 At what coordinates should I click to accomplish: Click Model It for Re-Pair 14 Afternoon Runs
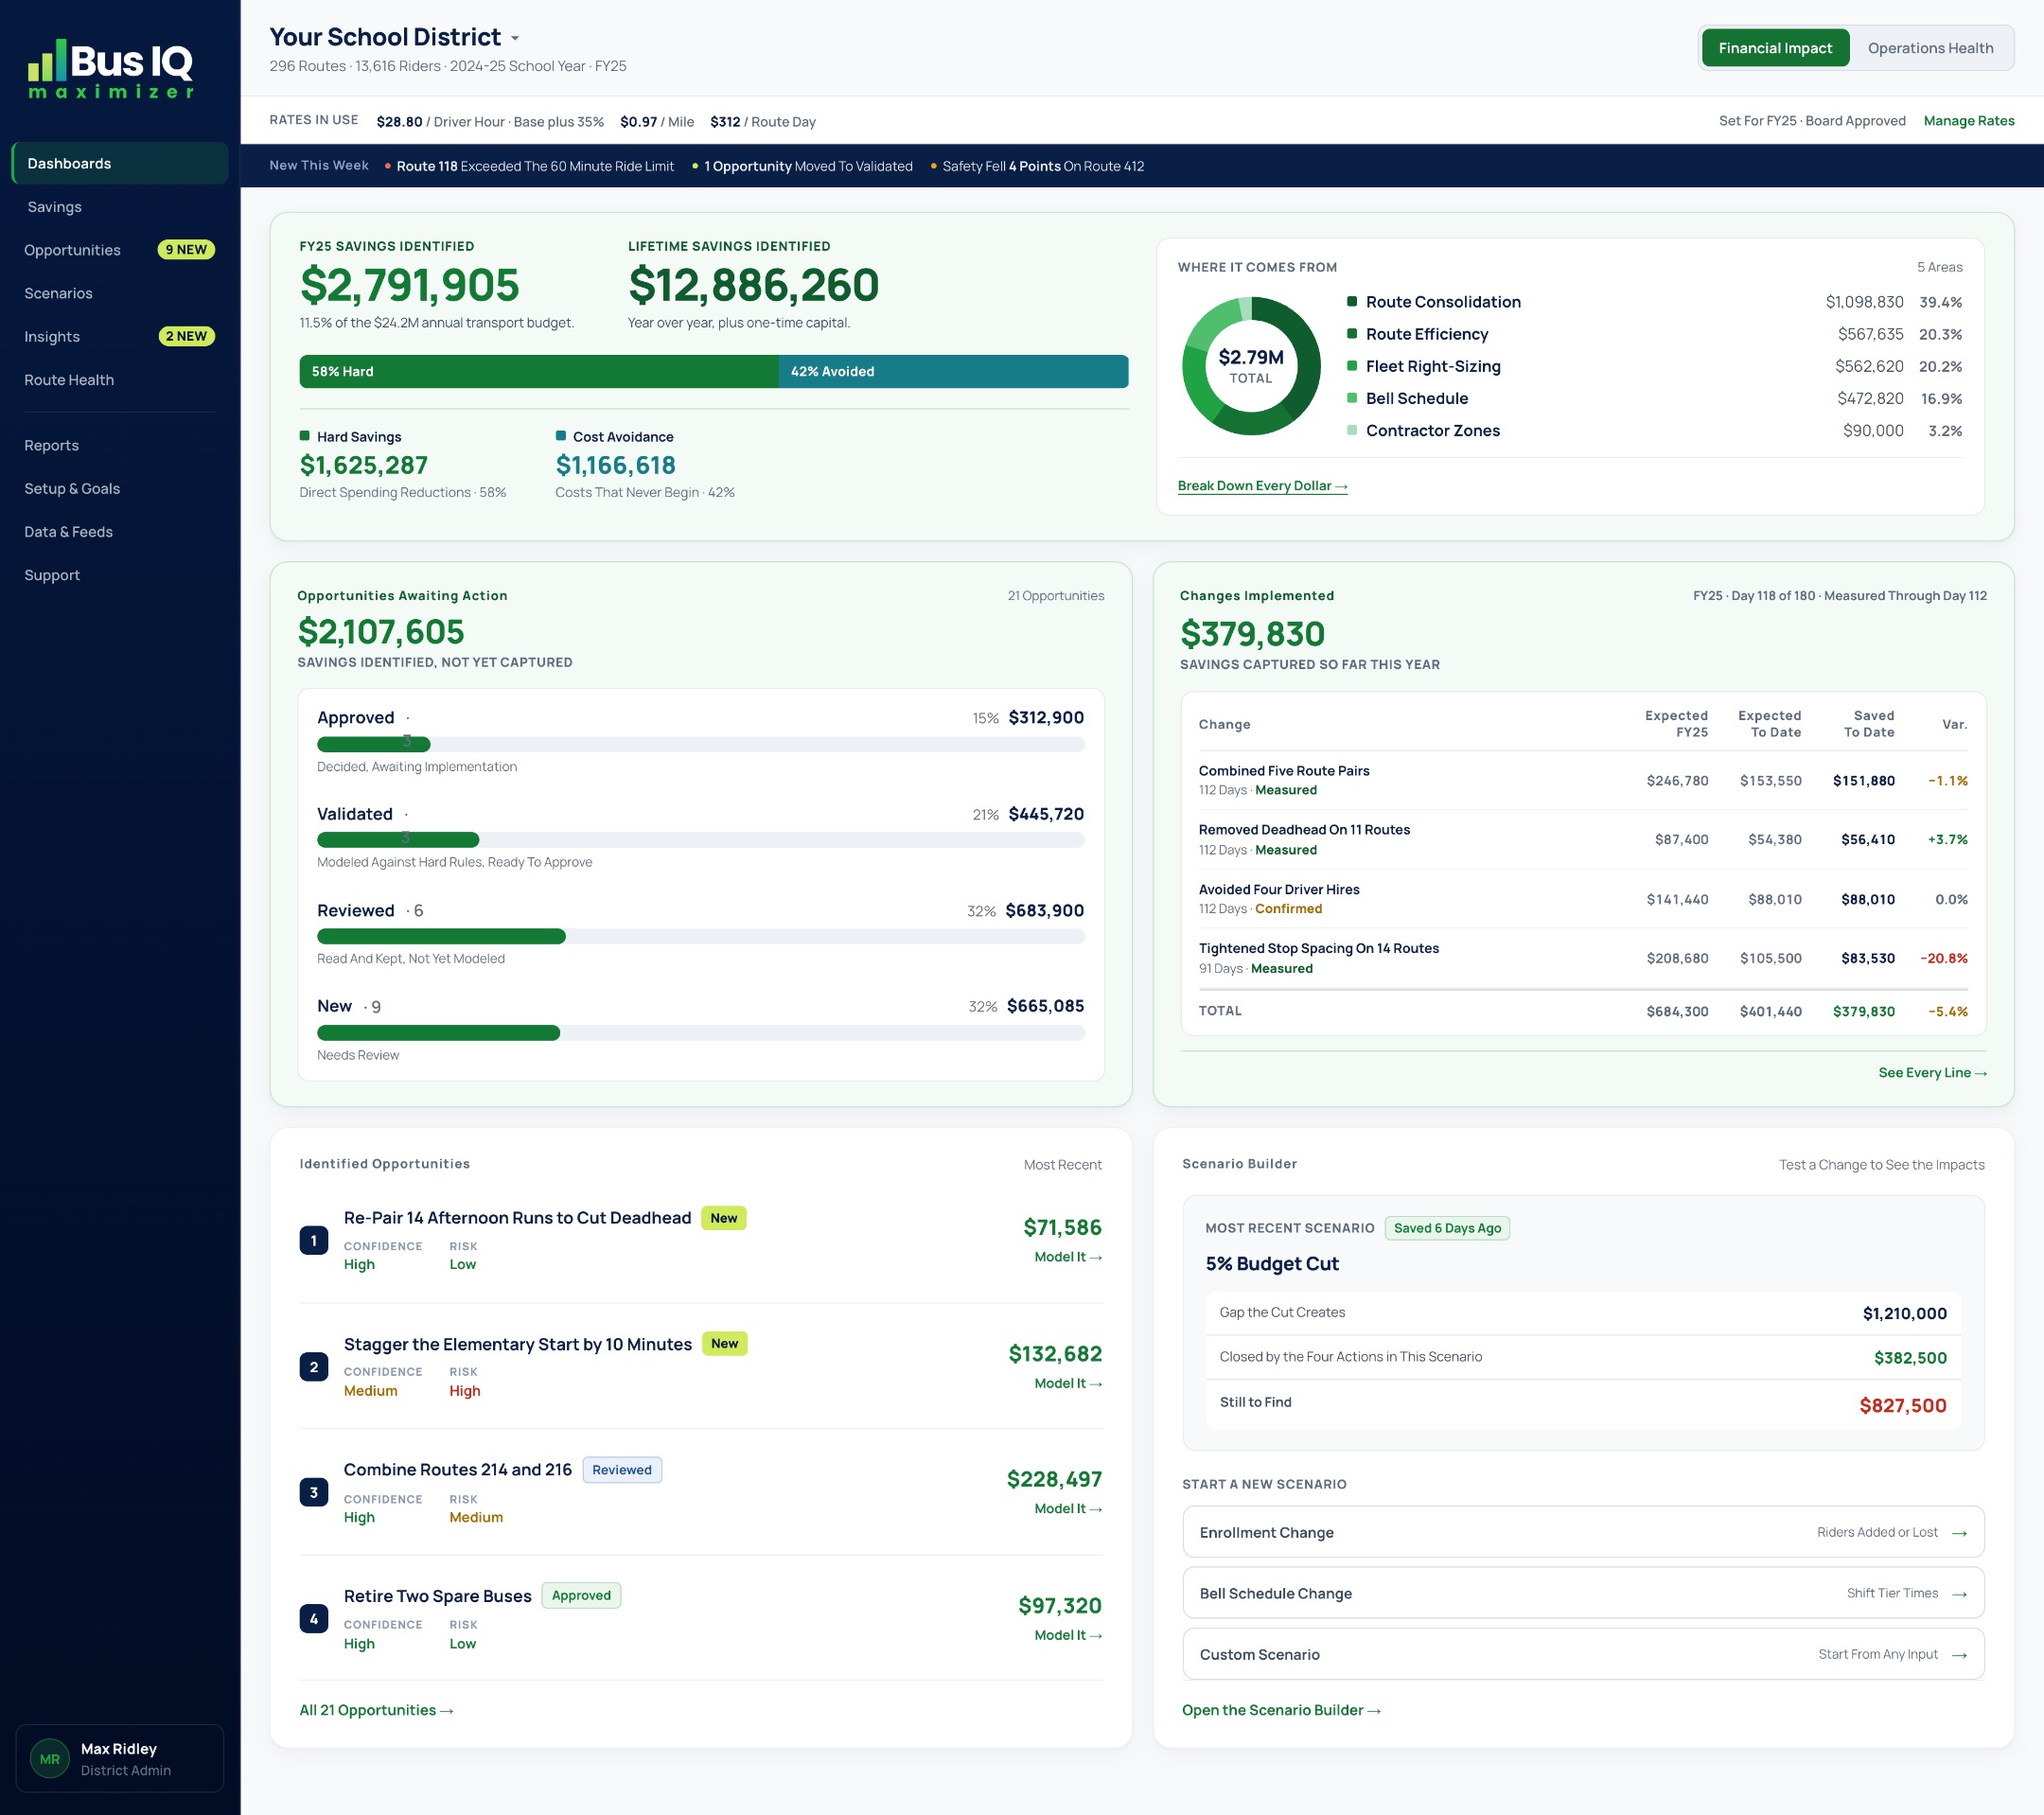(x=1068, y=1257)
